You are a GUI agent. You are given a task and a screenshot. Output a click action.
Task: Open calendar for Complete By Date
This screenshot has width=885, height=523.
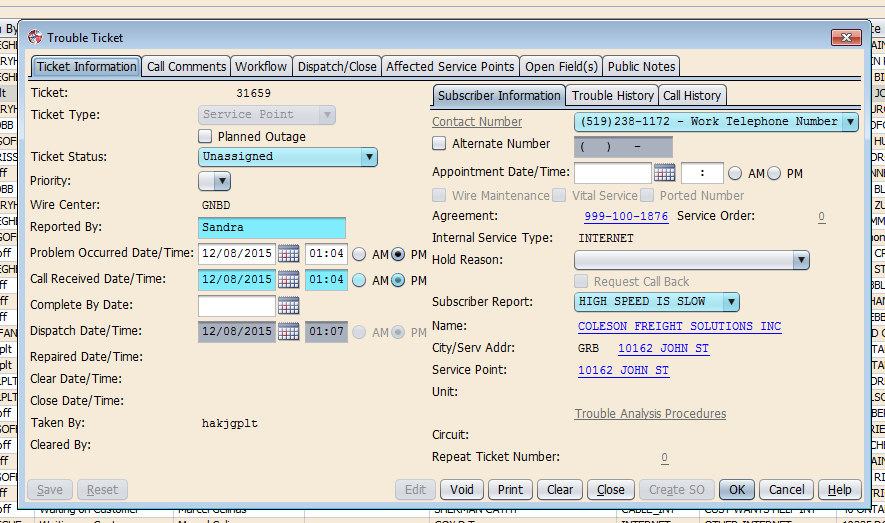point(288,306)
